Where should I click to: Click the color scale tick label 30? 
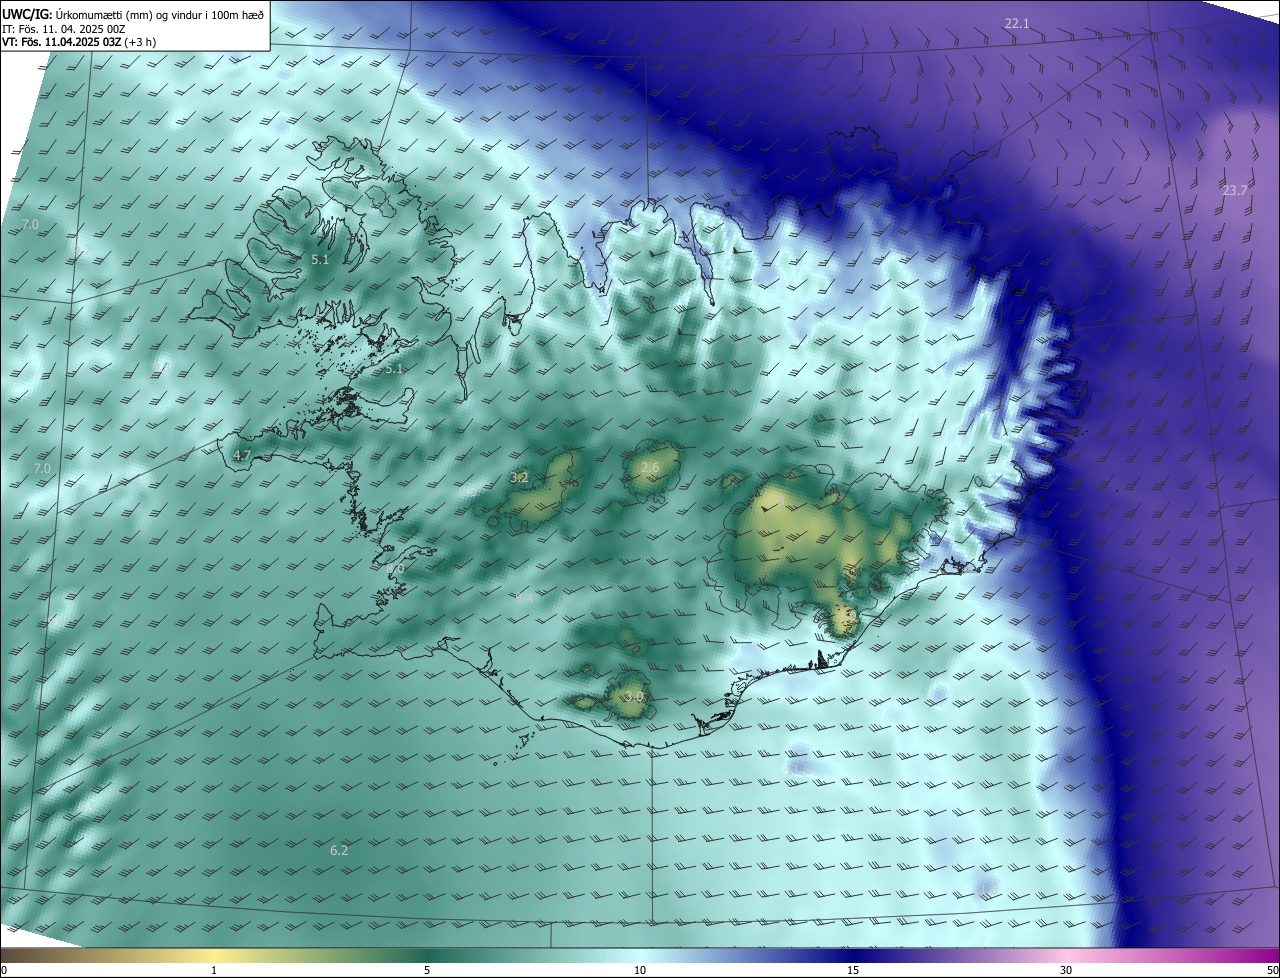(x=1066, y=970)
